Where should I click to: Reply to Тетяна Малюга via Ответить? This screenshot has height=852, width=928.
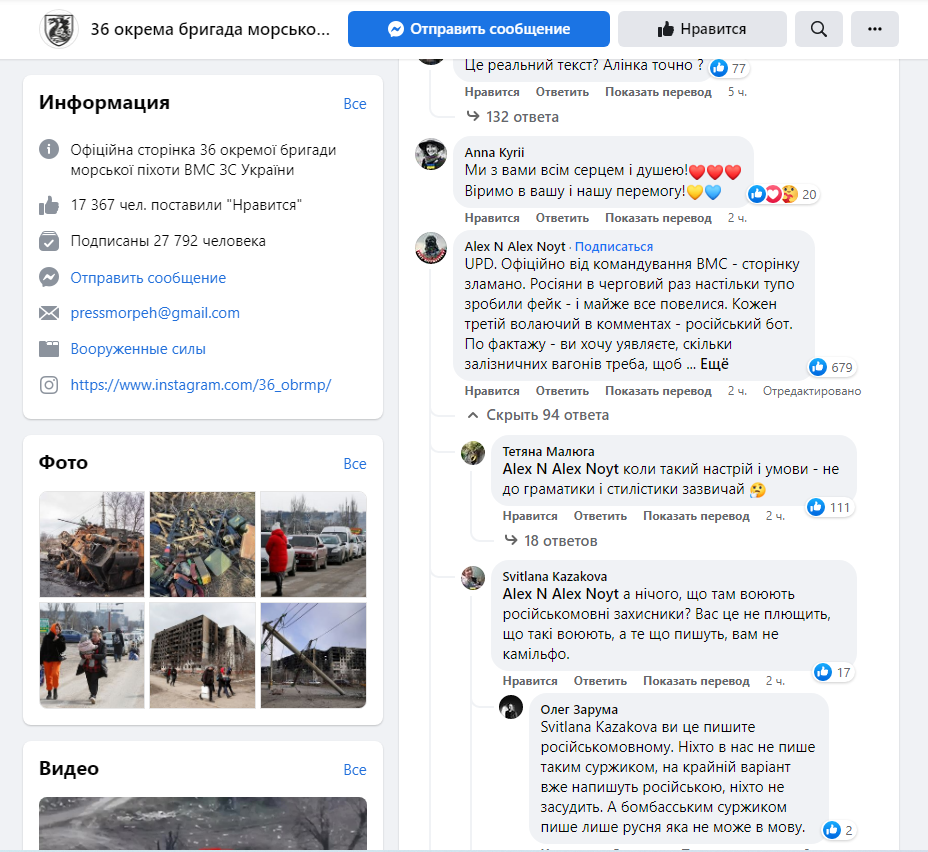(x=600, y=516)
